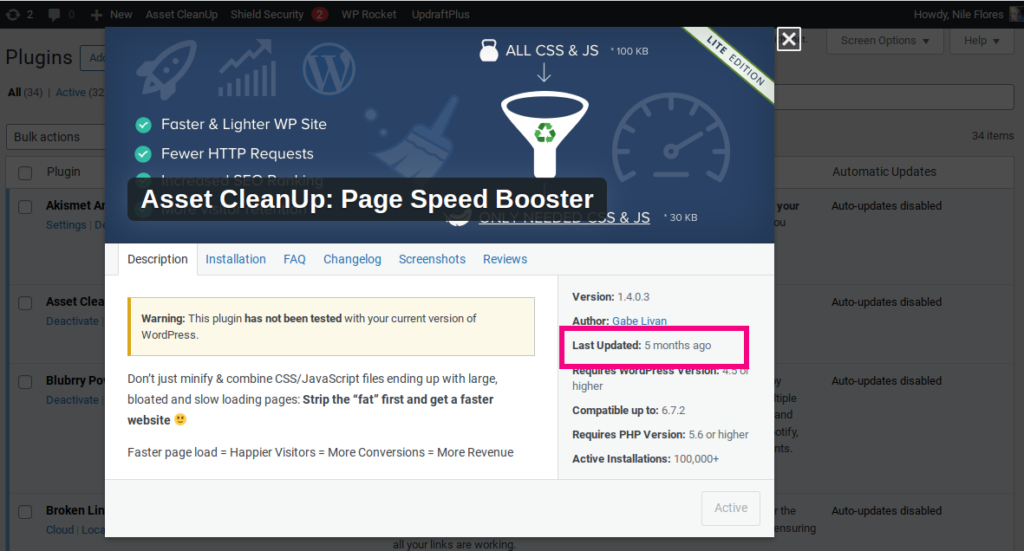The width and height of the screenshot is (1024, 551).
Task: Open the Broken Link Cloud link
Action: [59, 529]
